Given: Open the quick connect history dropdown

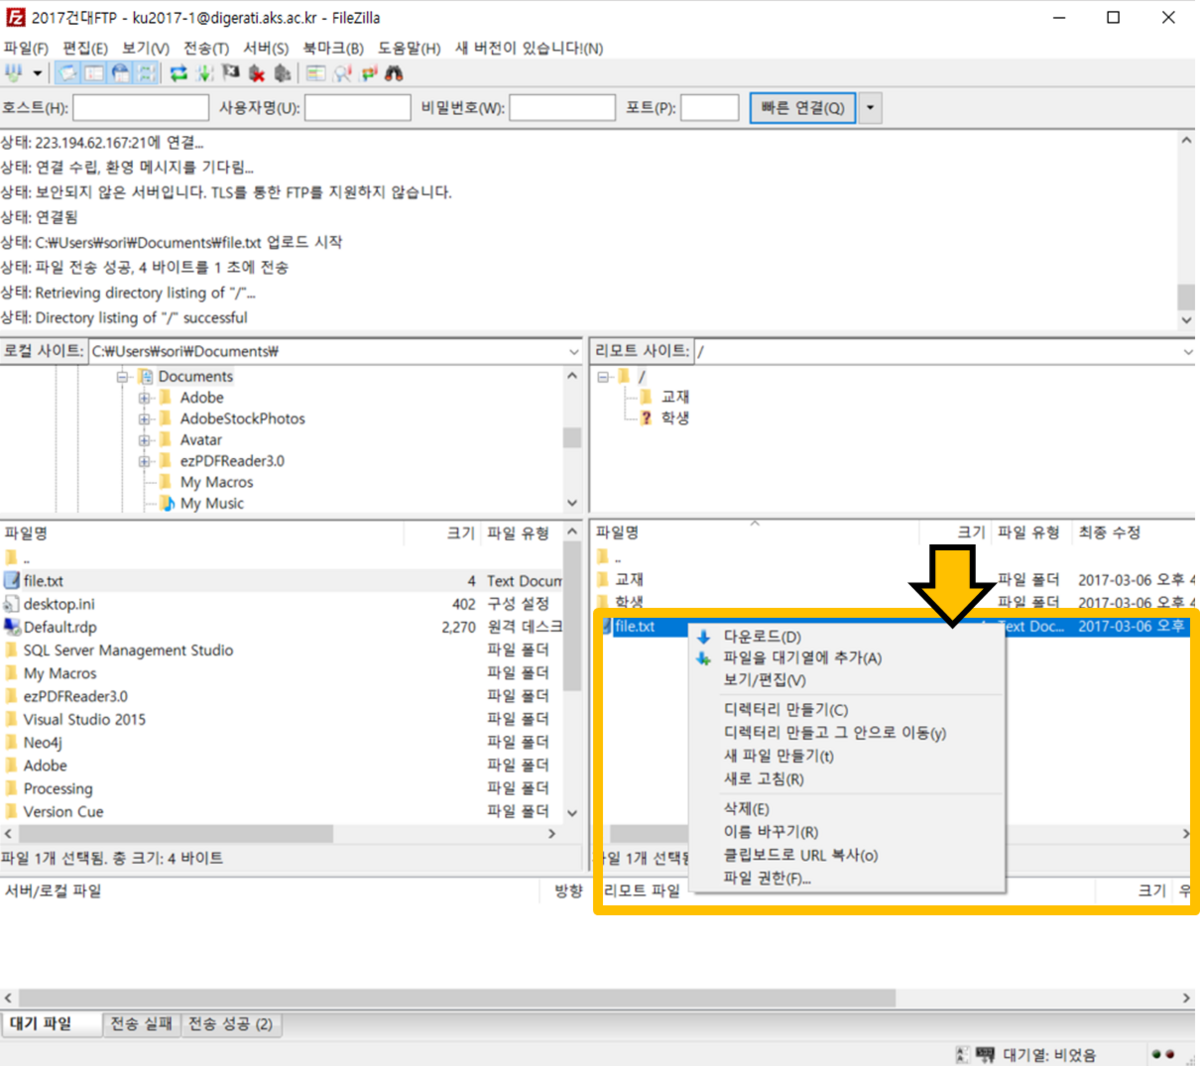Looking at the screenshot, I should click(x=870, y=108).
